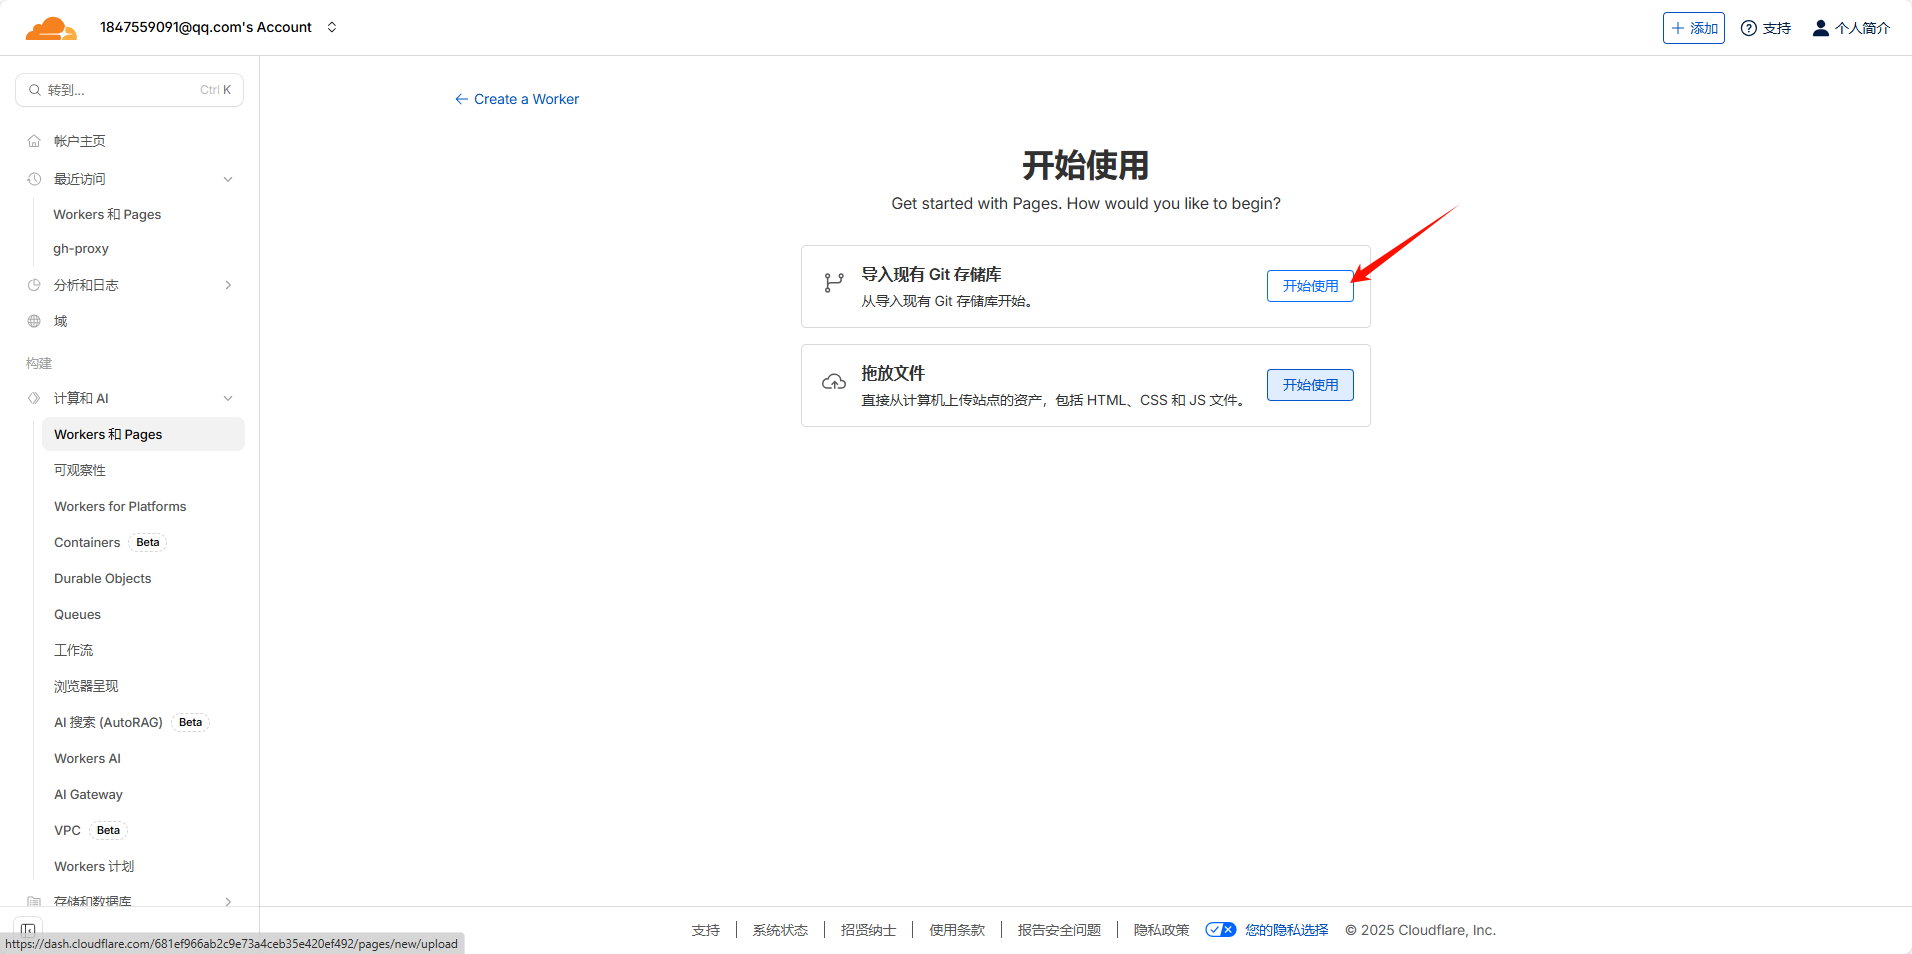
Task: Click 开始使用 for drag-and-drop files
Action: click(1309, 385)
